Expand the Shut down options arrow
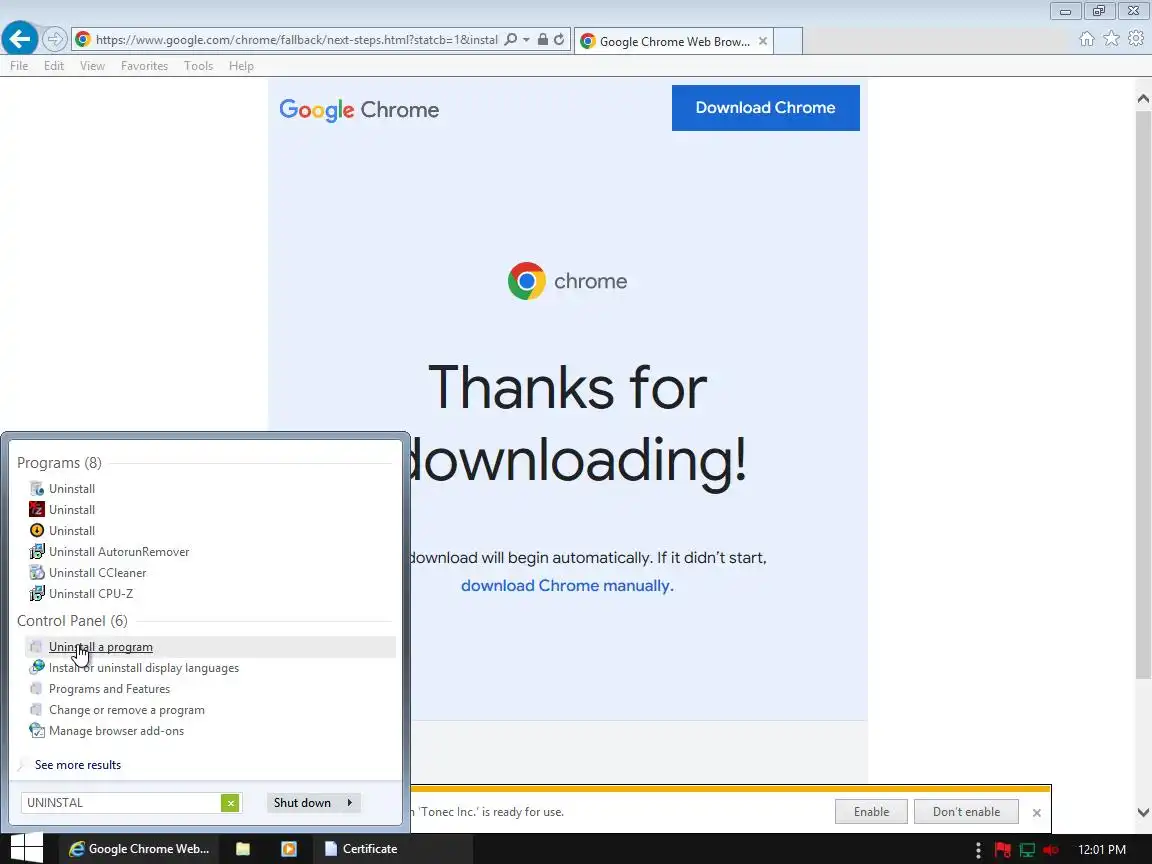Viewport: 1152px width, 864px height. click(x=350, y=802)
